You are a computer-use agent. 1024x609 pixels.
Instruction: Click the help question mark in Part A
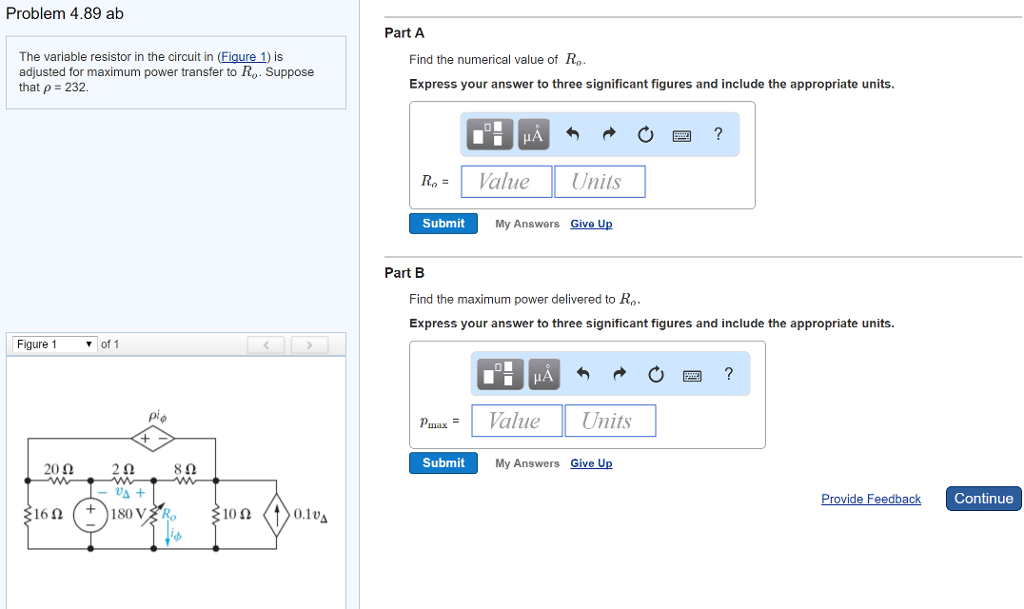[x=717, y=134]
